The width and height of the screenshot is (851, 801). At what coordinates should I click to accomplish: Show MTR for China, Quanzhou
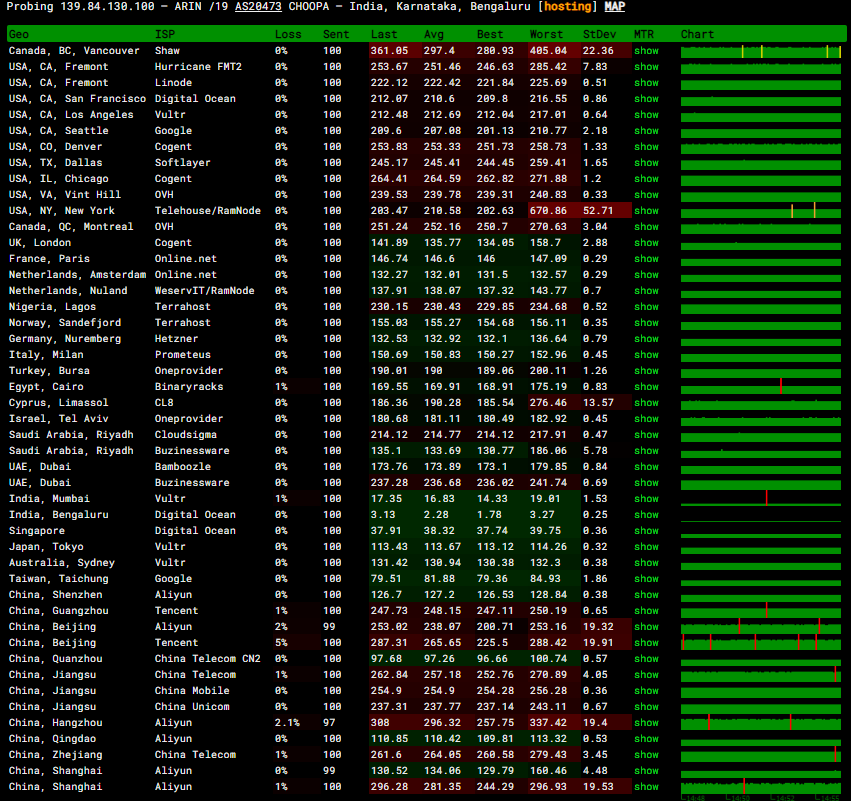pyautogui.click(x=646, y=659)
